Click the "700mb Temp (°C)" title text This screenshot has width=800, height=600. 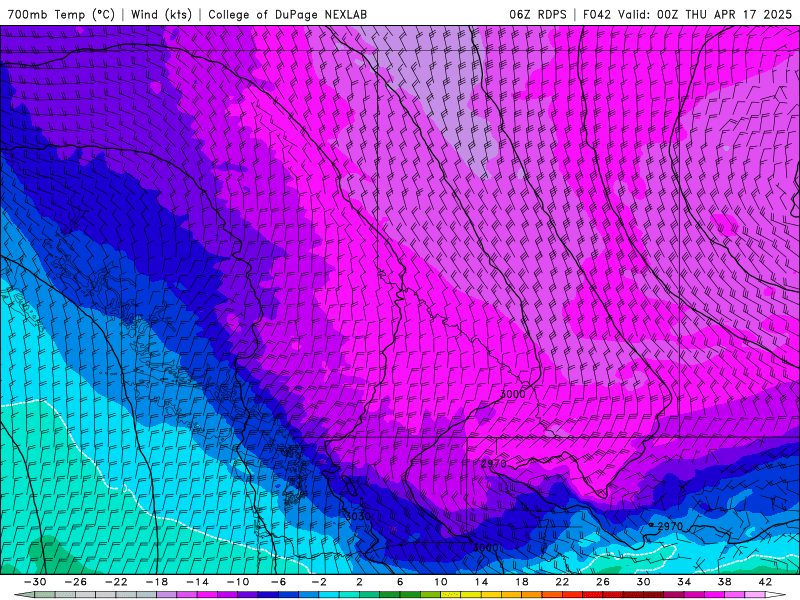point(61,14)
